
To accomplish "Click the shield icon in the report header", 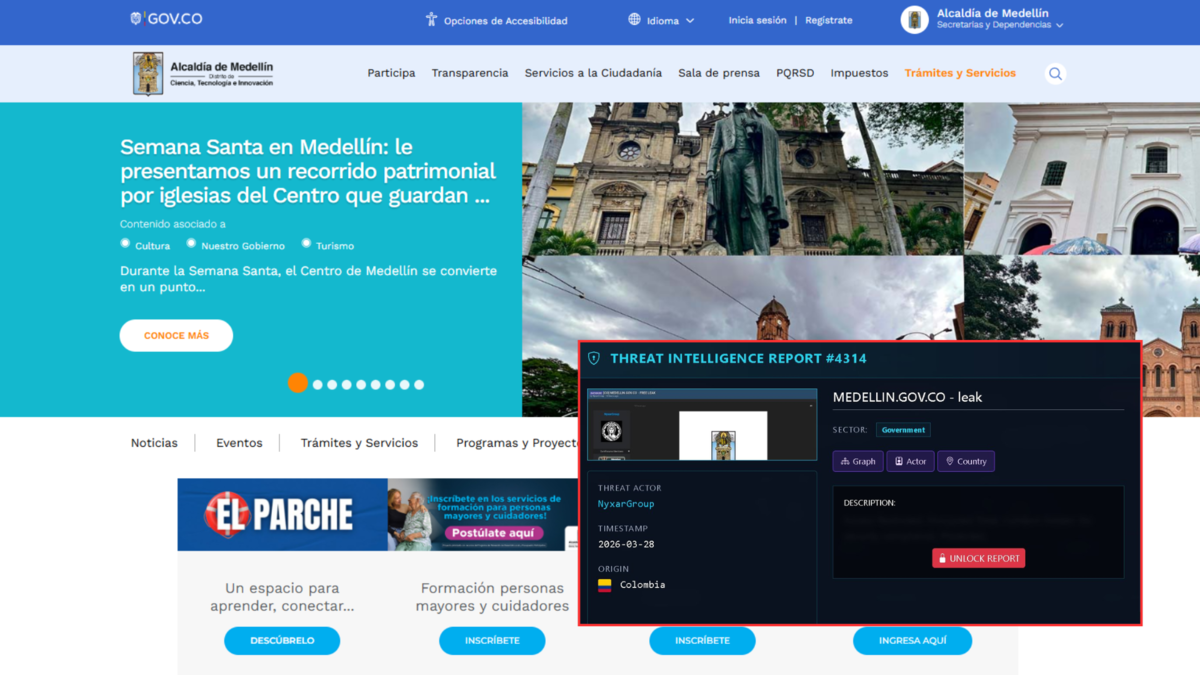I will (x=596, y=358).
